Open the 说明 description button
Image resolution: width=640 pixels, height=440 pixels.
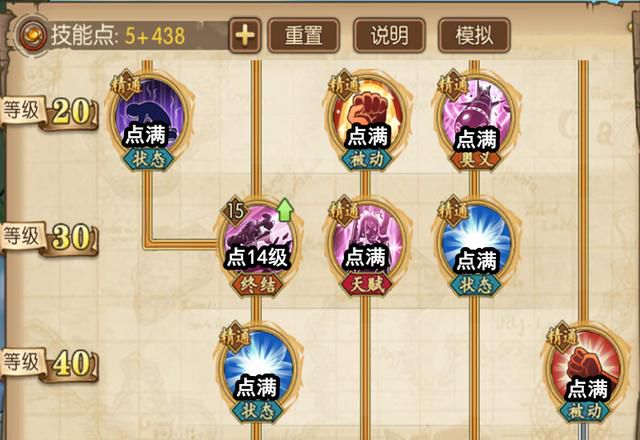[389, 36]
